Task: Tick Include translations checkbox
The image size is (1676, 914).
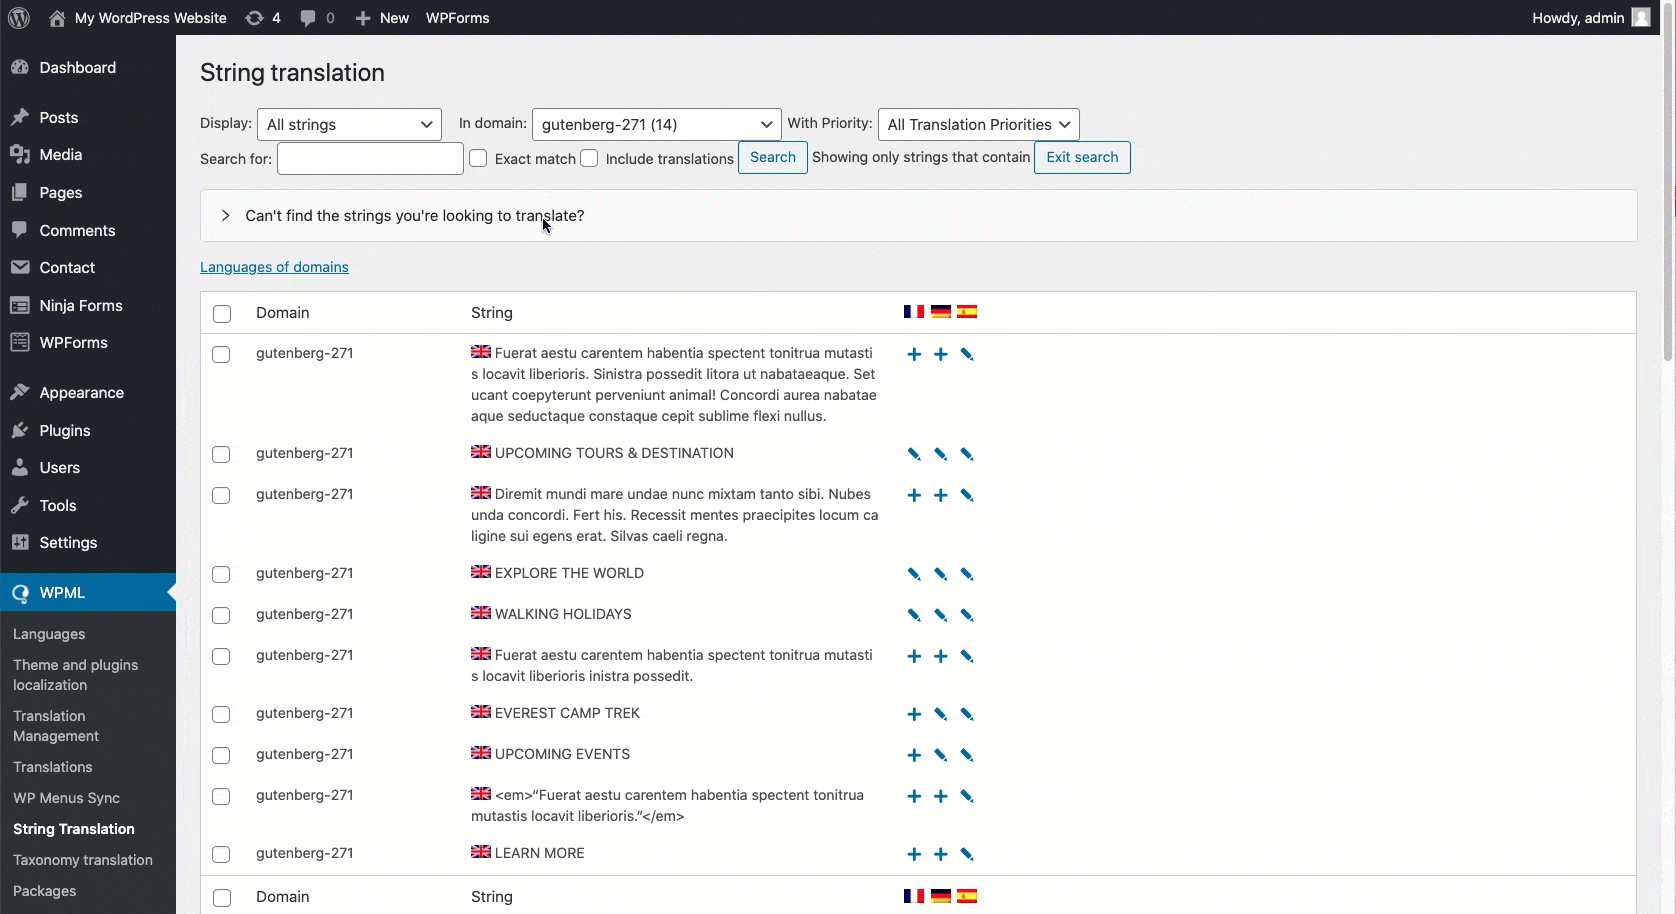Action: coord(589,159)
